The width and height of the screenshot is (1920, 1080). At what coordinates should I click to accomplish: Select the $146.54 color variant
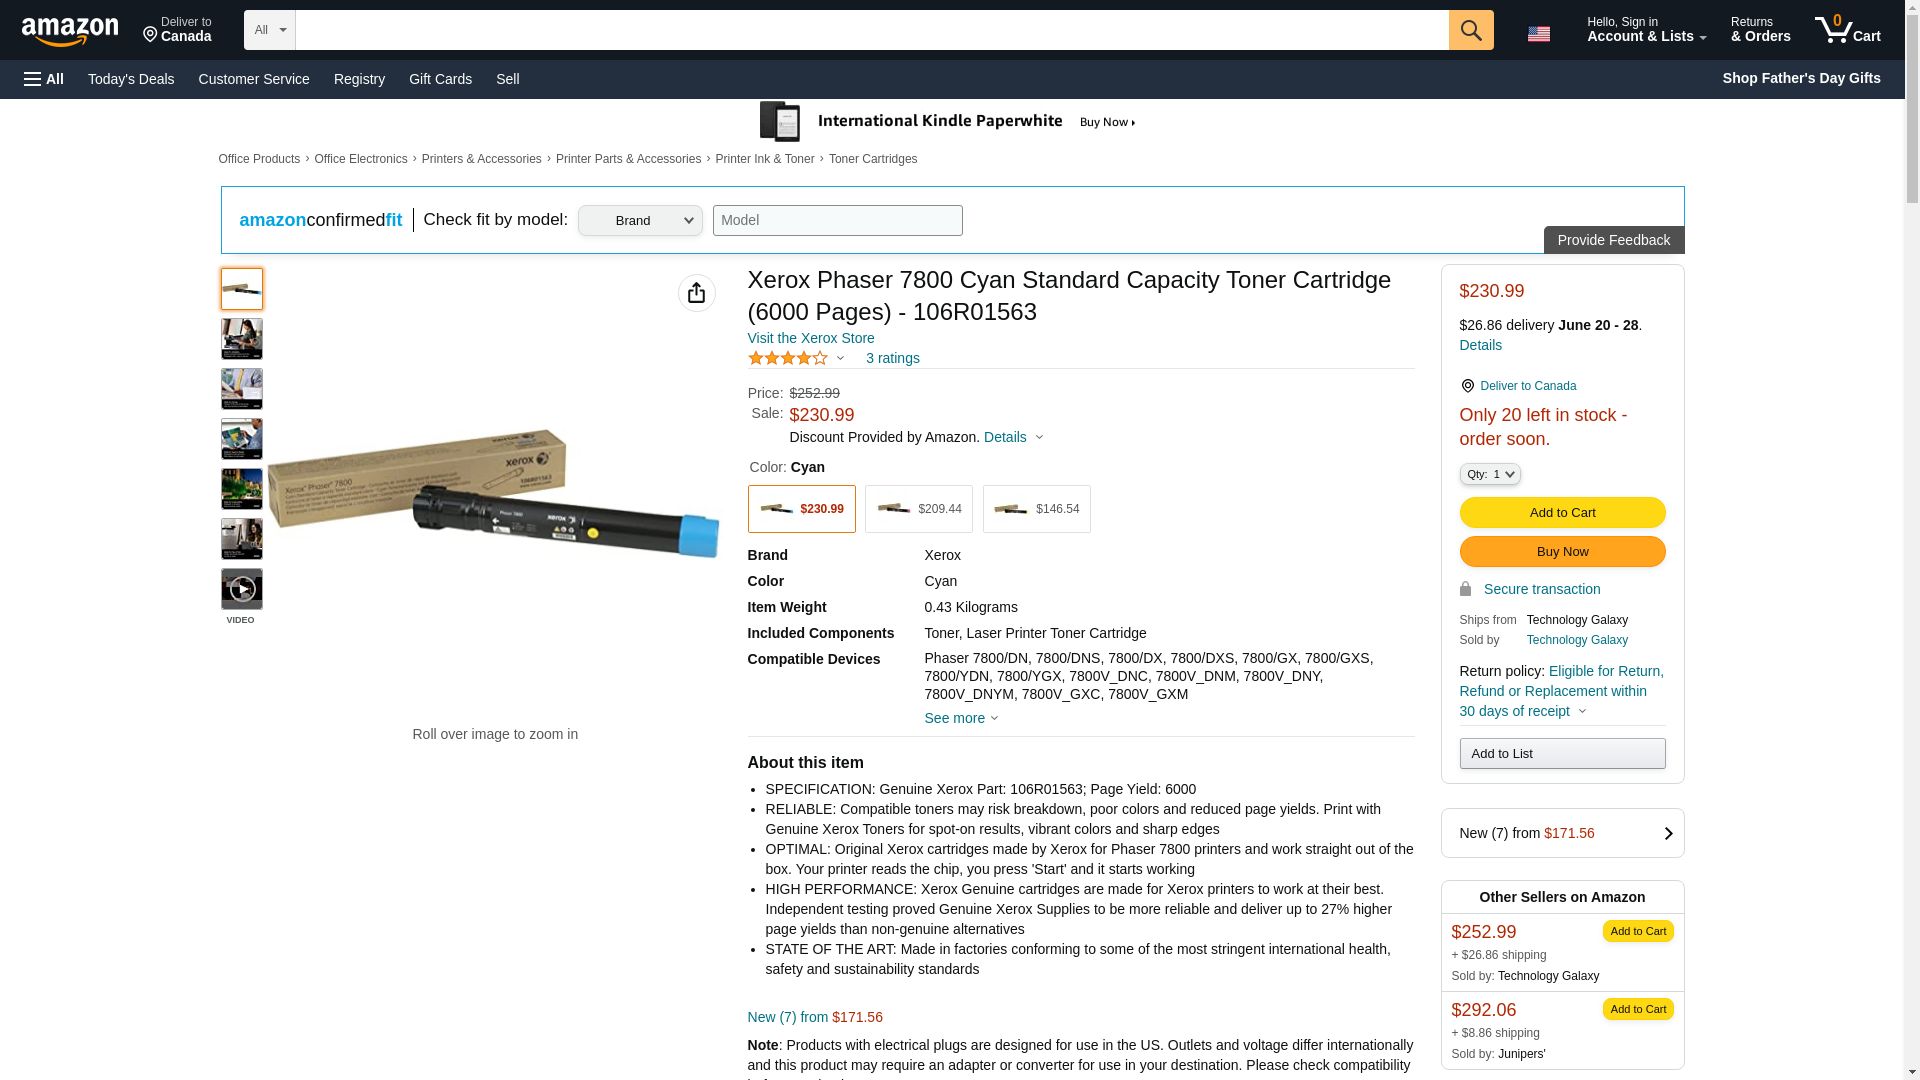pyautogui.click(x=1036, y=509)
